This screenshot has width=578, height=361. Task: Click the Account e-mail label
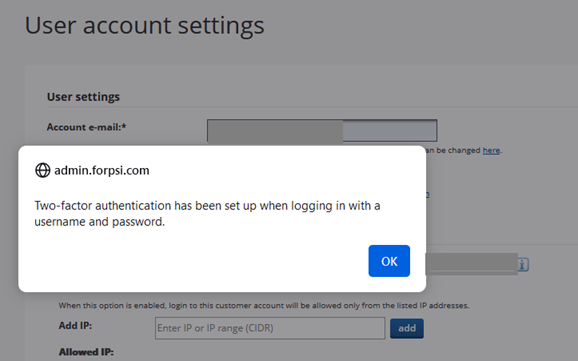86,127
